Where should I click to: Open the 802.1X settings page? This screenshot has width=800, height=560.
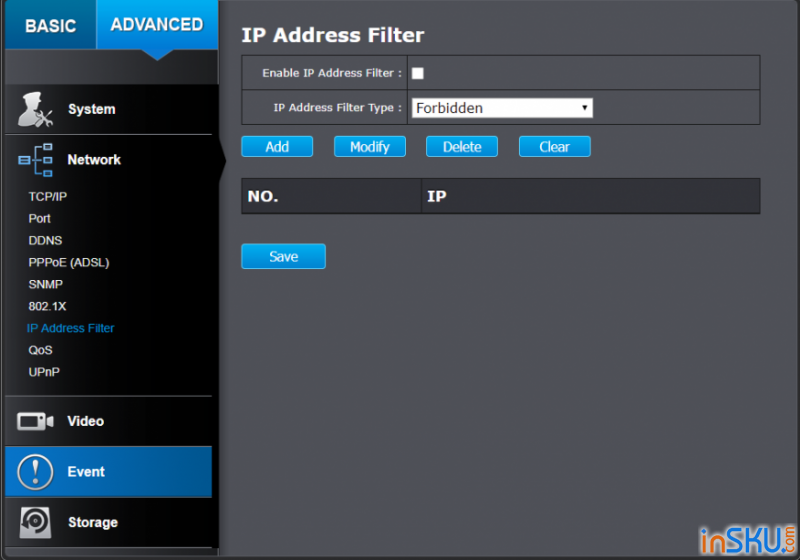click(x=47, y=307)
